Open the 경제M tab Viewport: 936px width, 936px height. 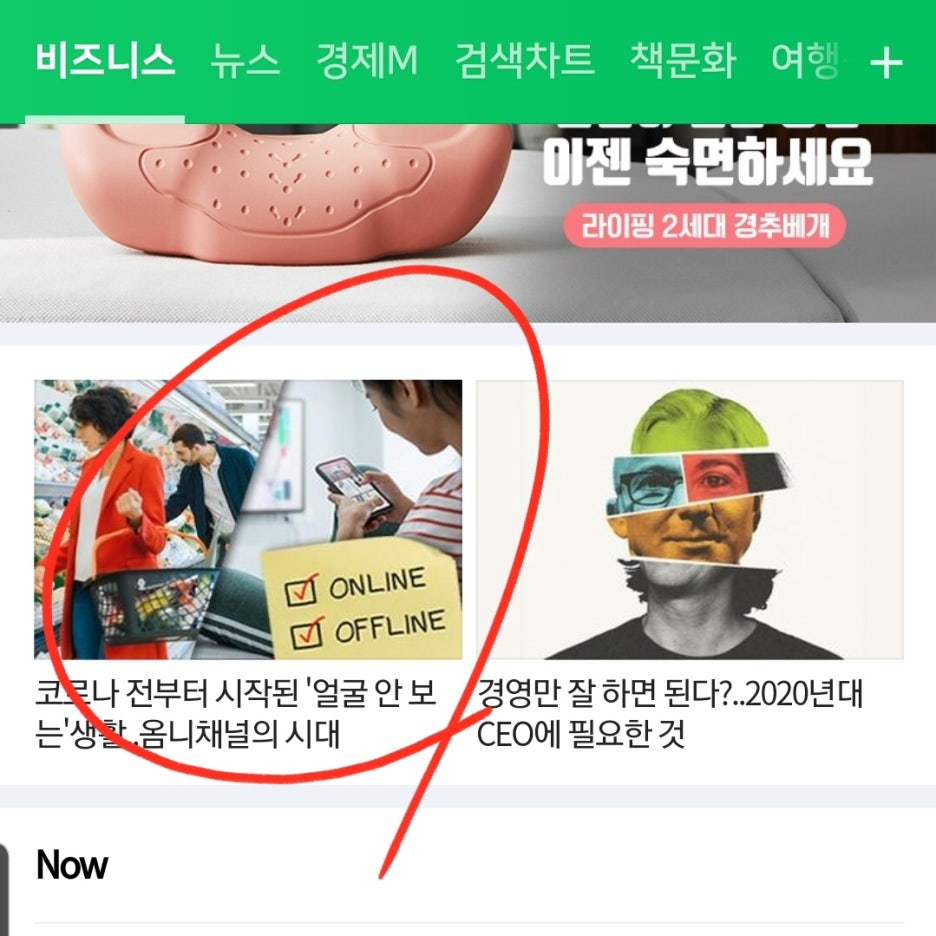tap(367, 60)
